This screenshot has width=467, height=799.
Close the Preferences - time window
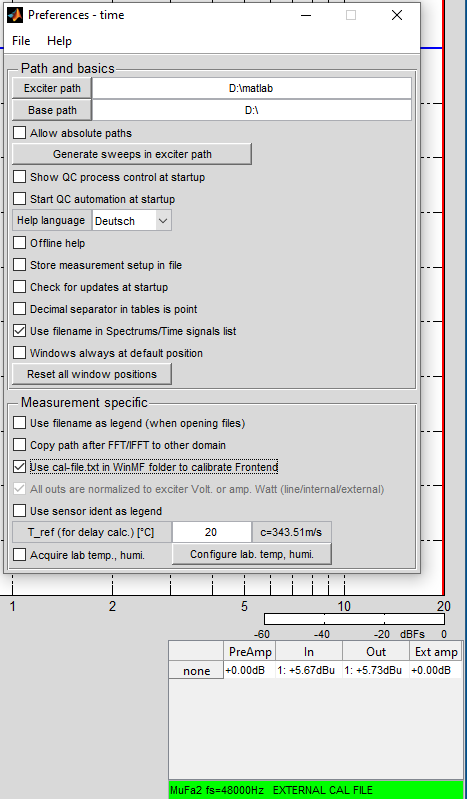coord(397,15)
